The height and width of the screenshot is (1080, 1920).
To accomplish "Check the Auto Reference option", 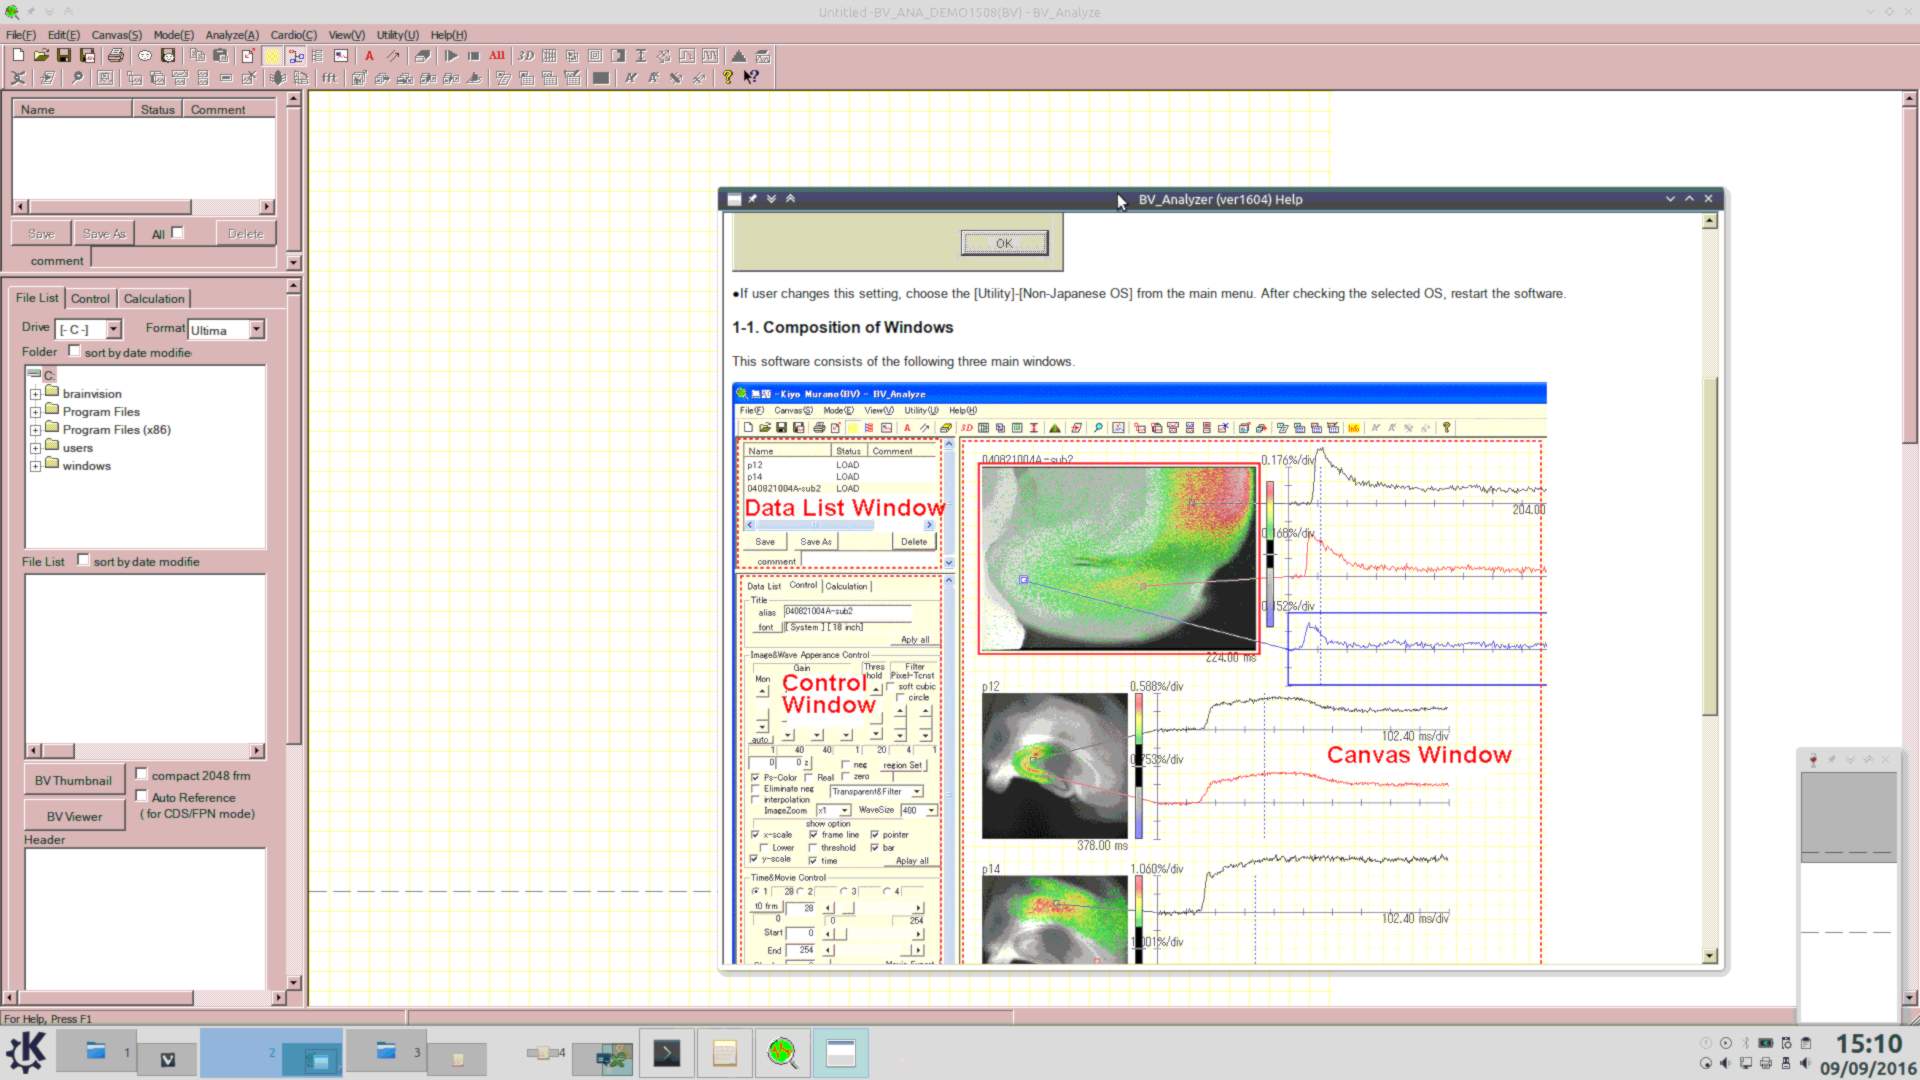I will pyautogui.click(x=141, y=796).
